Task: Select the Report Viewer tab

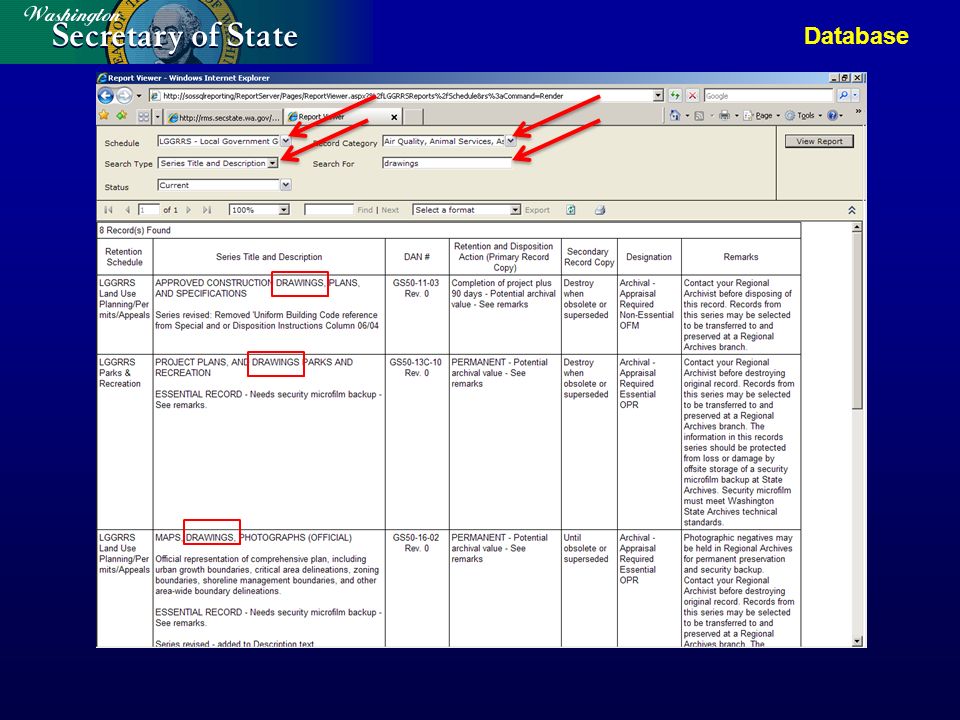Action: pyautogui.click(x=343, y=116)
